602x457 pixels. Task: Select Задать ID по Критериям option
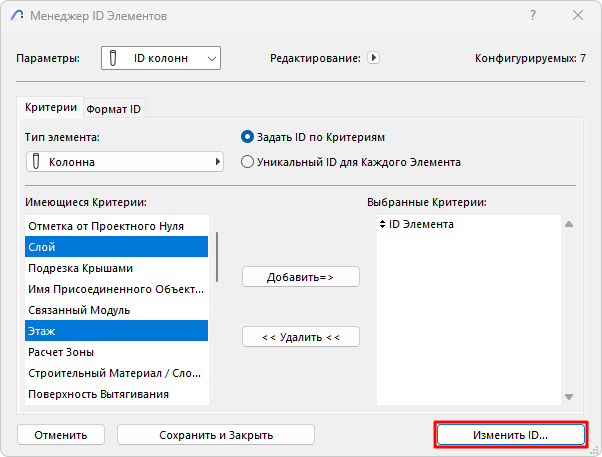(247, 137)
